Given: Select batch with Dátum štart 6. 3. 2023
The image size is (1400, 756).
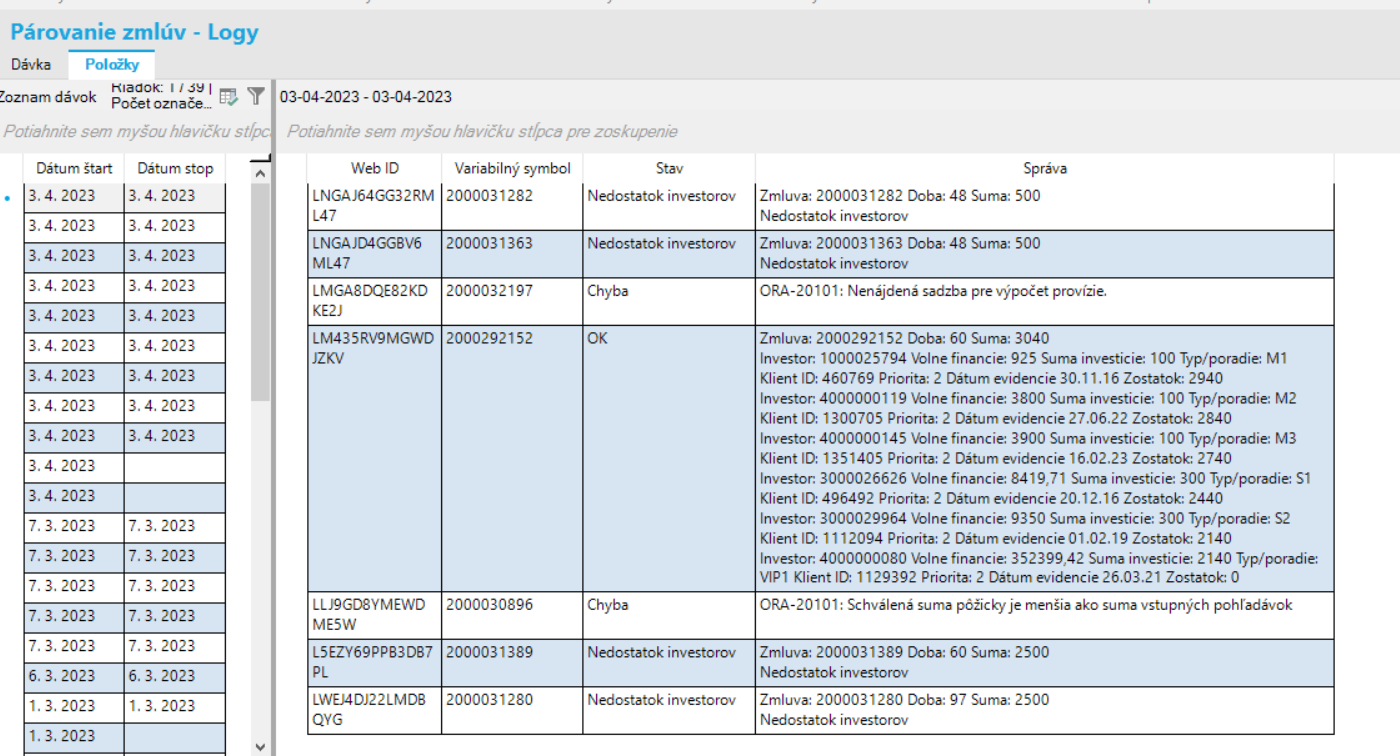Looking at the screenshot, I should coord(74,676).
